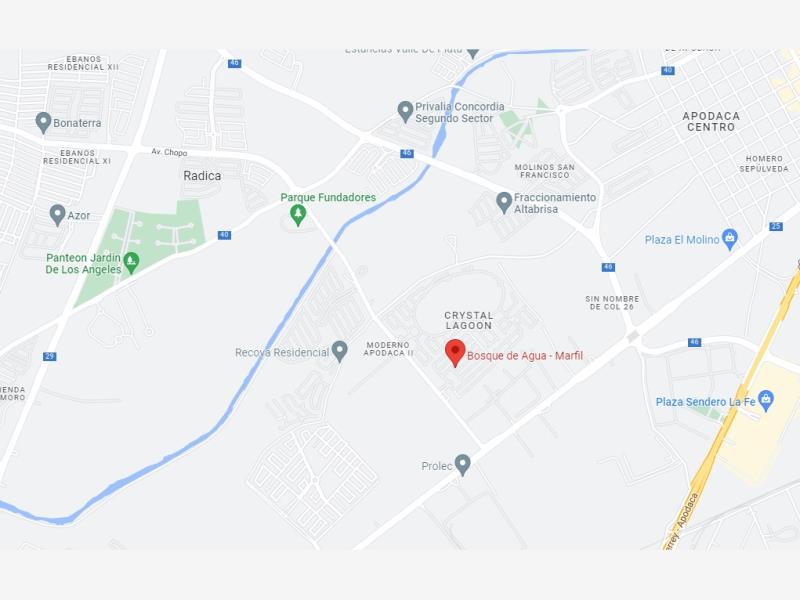The height and width of the screenshot is (600, 800).
Task: Click the Moderno Apodaca II label
Action: pyautogui.click(x=388, y=349)
